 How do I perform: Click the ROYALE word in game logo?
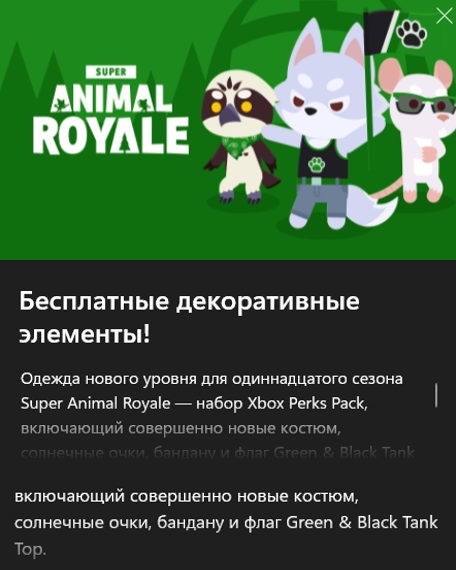click(x=111, y=136)
